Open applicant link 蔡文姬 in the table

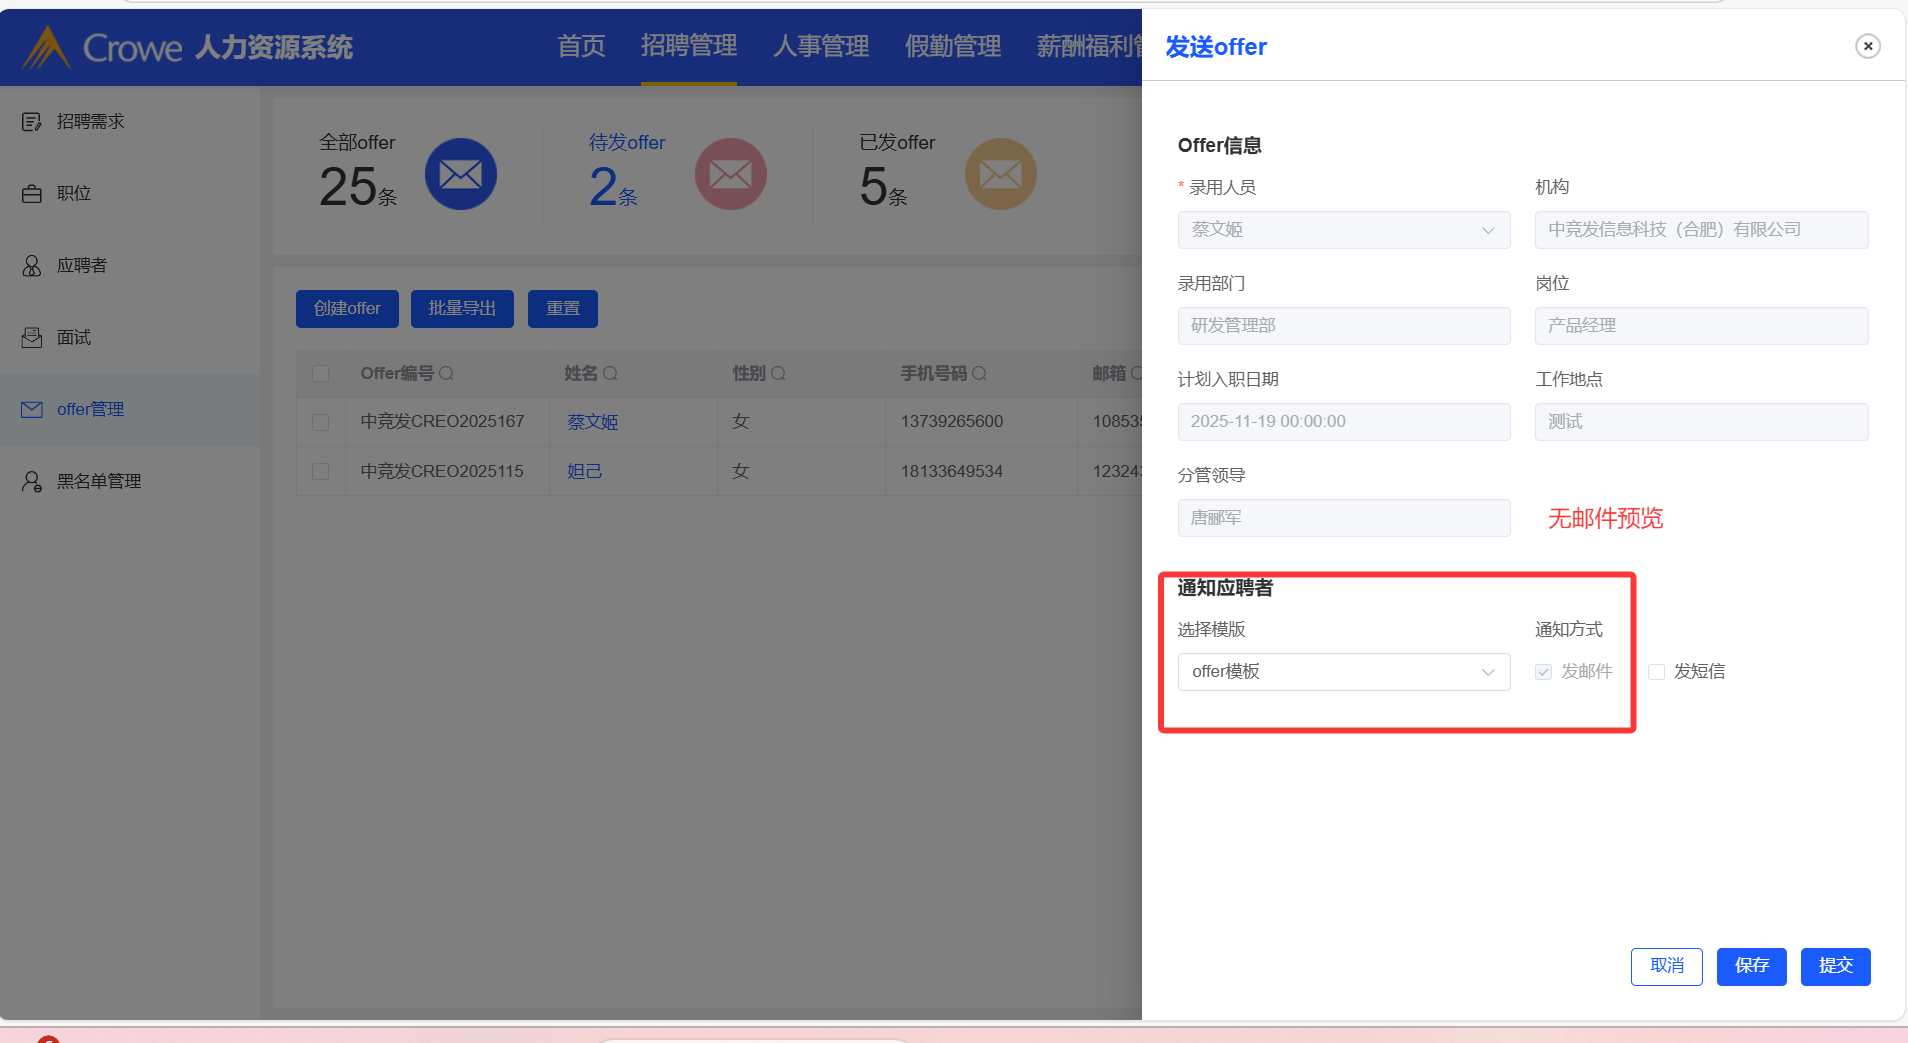(593, 422)
